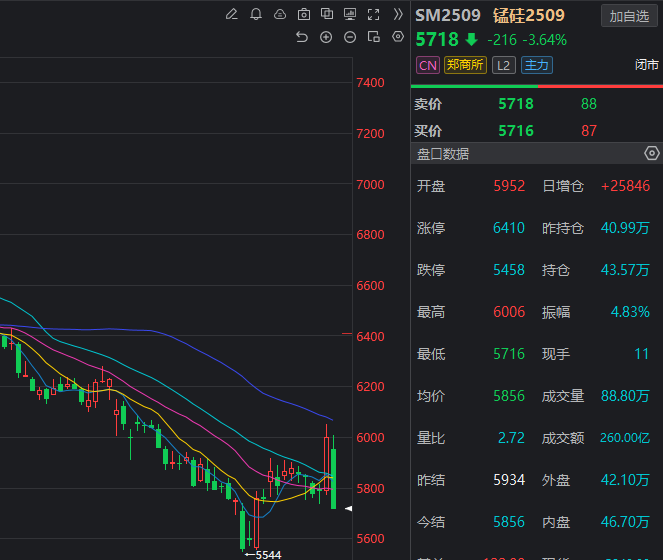Zoom in chart with plus icon
Screen dimensions: 663x560
tap(326, 37)
